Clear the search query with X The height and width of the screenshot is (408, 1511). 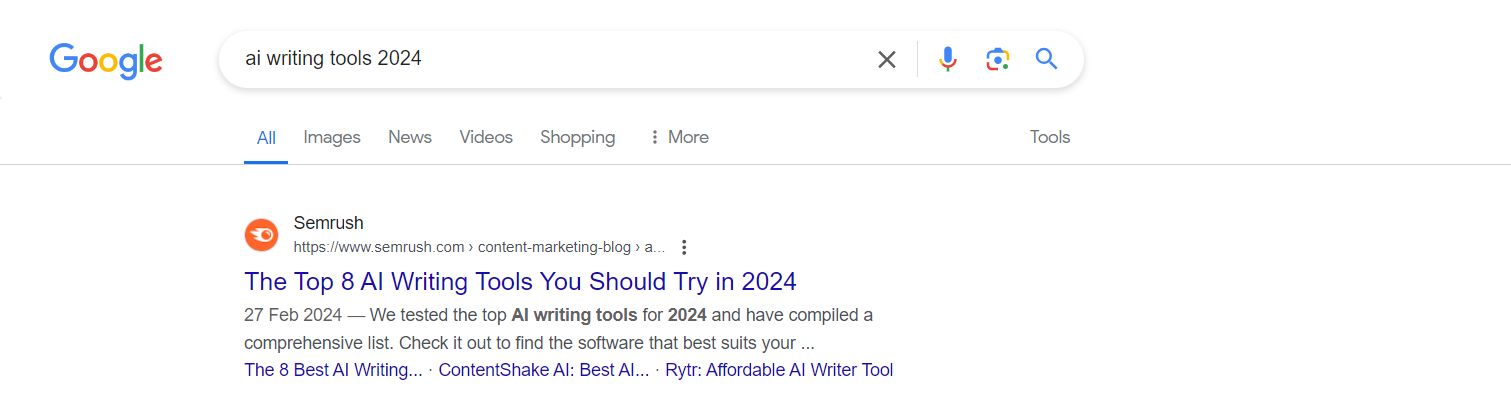point(886,60)
